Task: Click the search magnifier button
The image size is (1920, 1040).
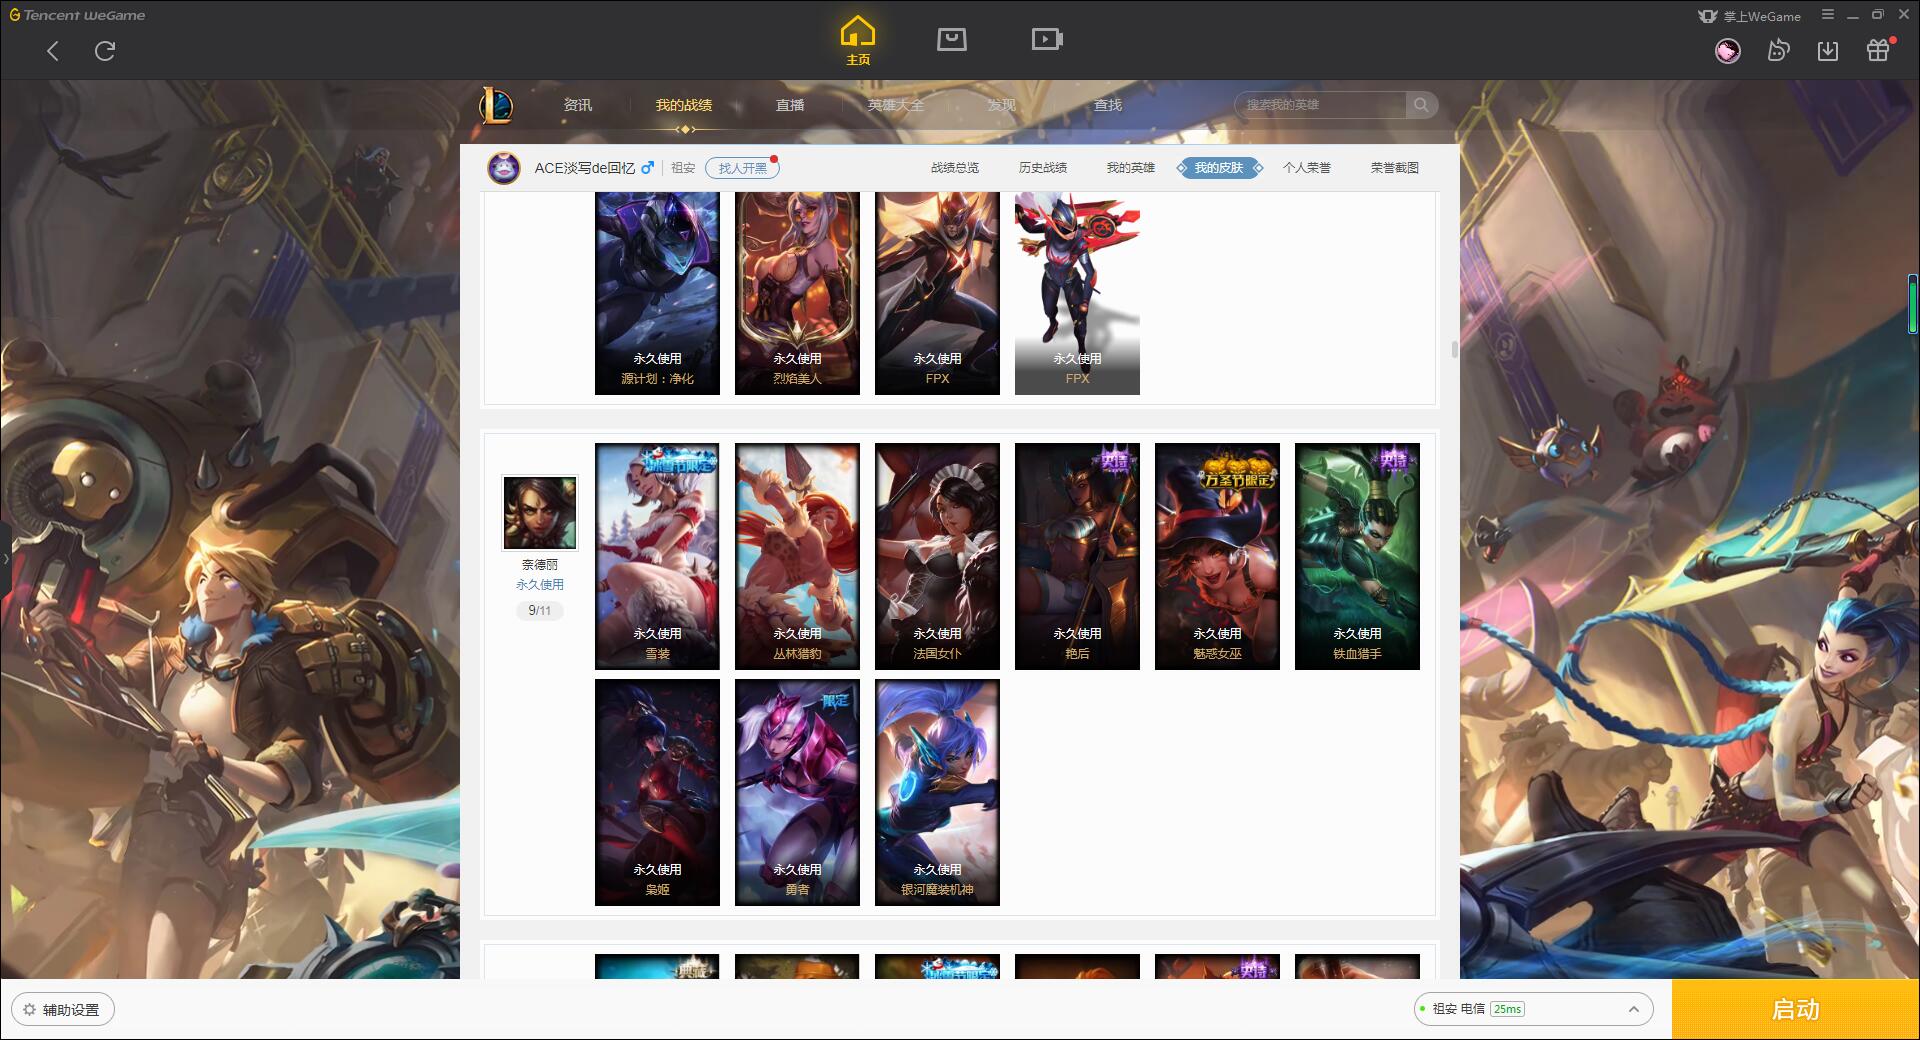Action: click(1421, 105)
